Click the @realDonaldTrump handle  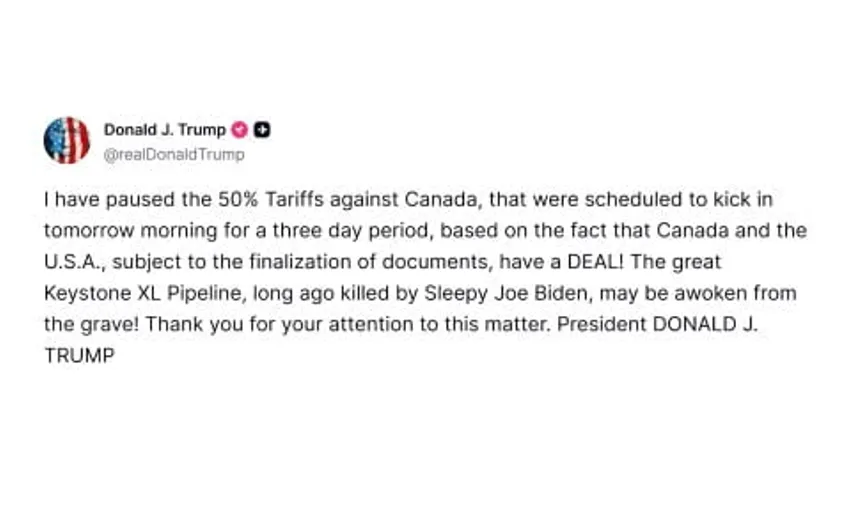click(174, 155)
